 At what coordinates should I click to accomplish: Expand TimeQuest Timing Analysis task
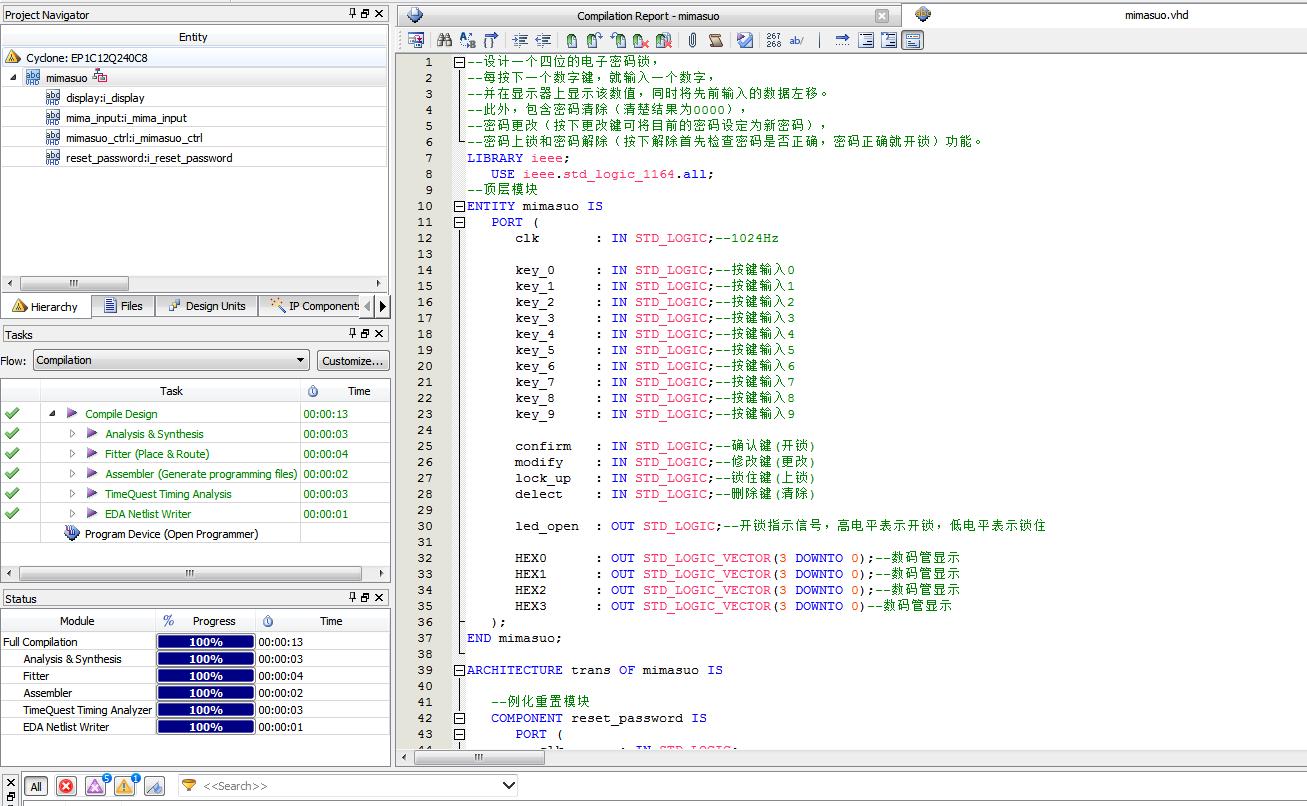[x=72, y=494]
